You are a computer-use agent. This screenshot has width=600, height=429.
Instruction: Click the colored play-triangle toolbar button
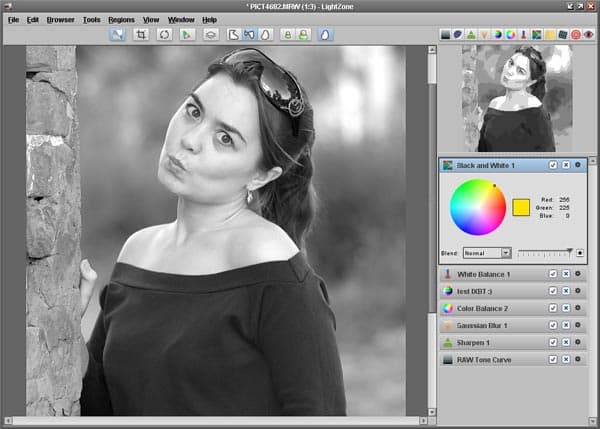[x=187, y=35]
